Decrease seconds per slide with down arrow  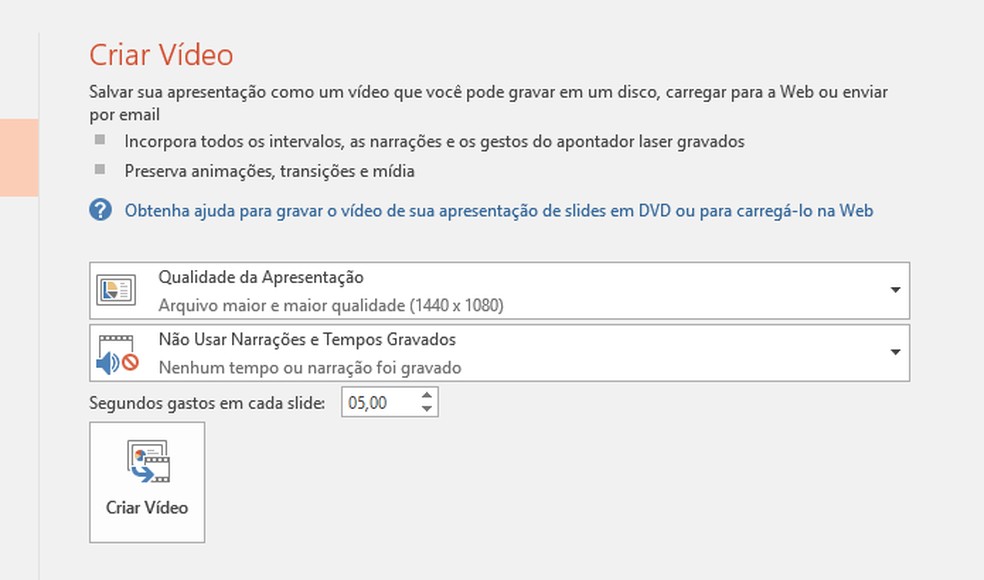pyautogui.click(x=426, y=407)
